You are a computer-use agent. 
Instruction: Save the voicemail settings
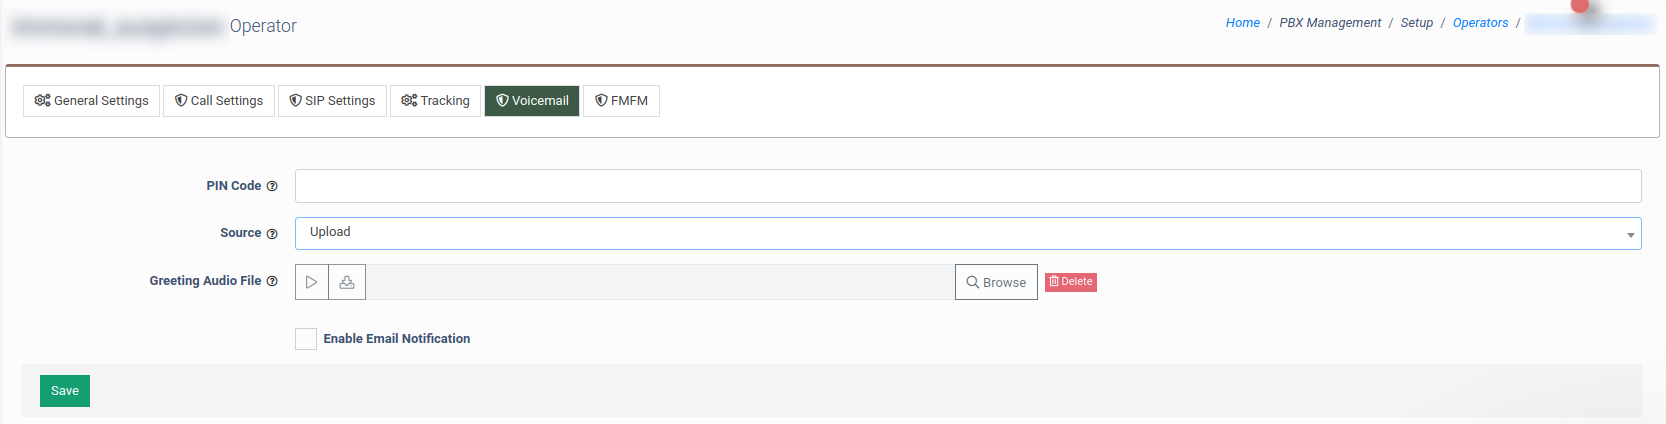[65, 391]
